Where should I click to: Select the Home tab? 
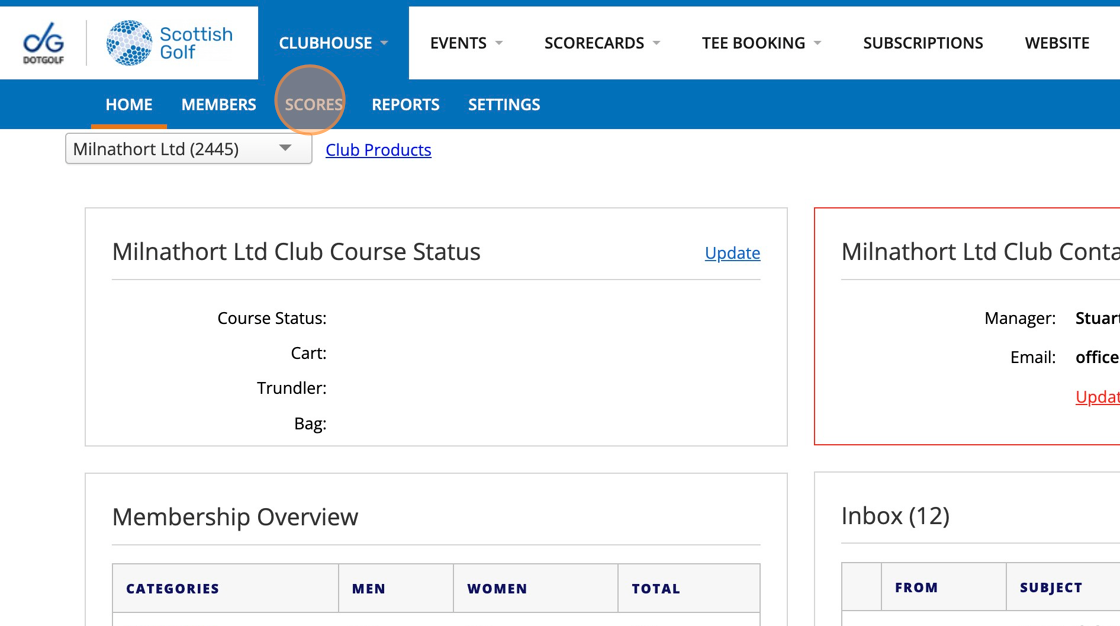pos(129,104)
